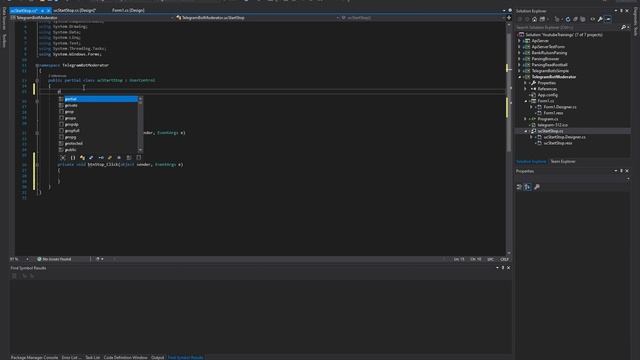This screenshot has width=640, height=360.
Task: Select the ParsingReadFootball project
Action: [x=549, y=65]
